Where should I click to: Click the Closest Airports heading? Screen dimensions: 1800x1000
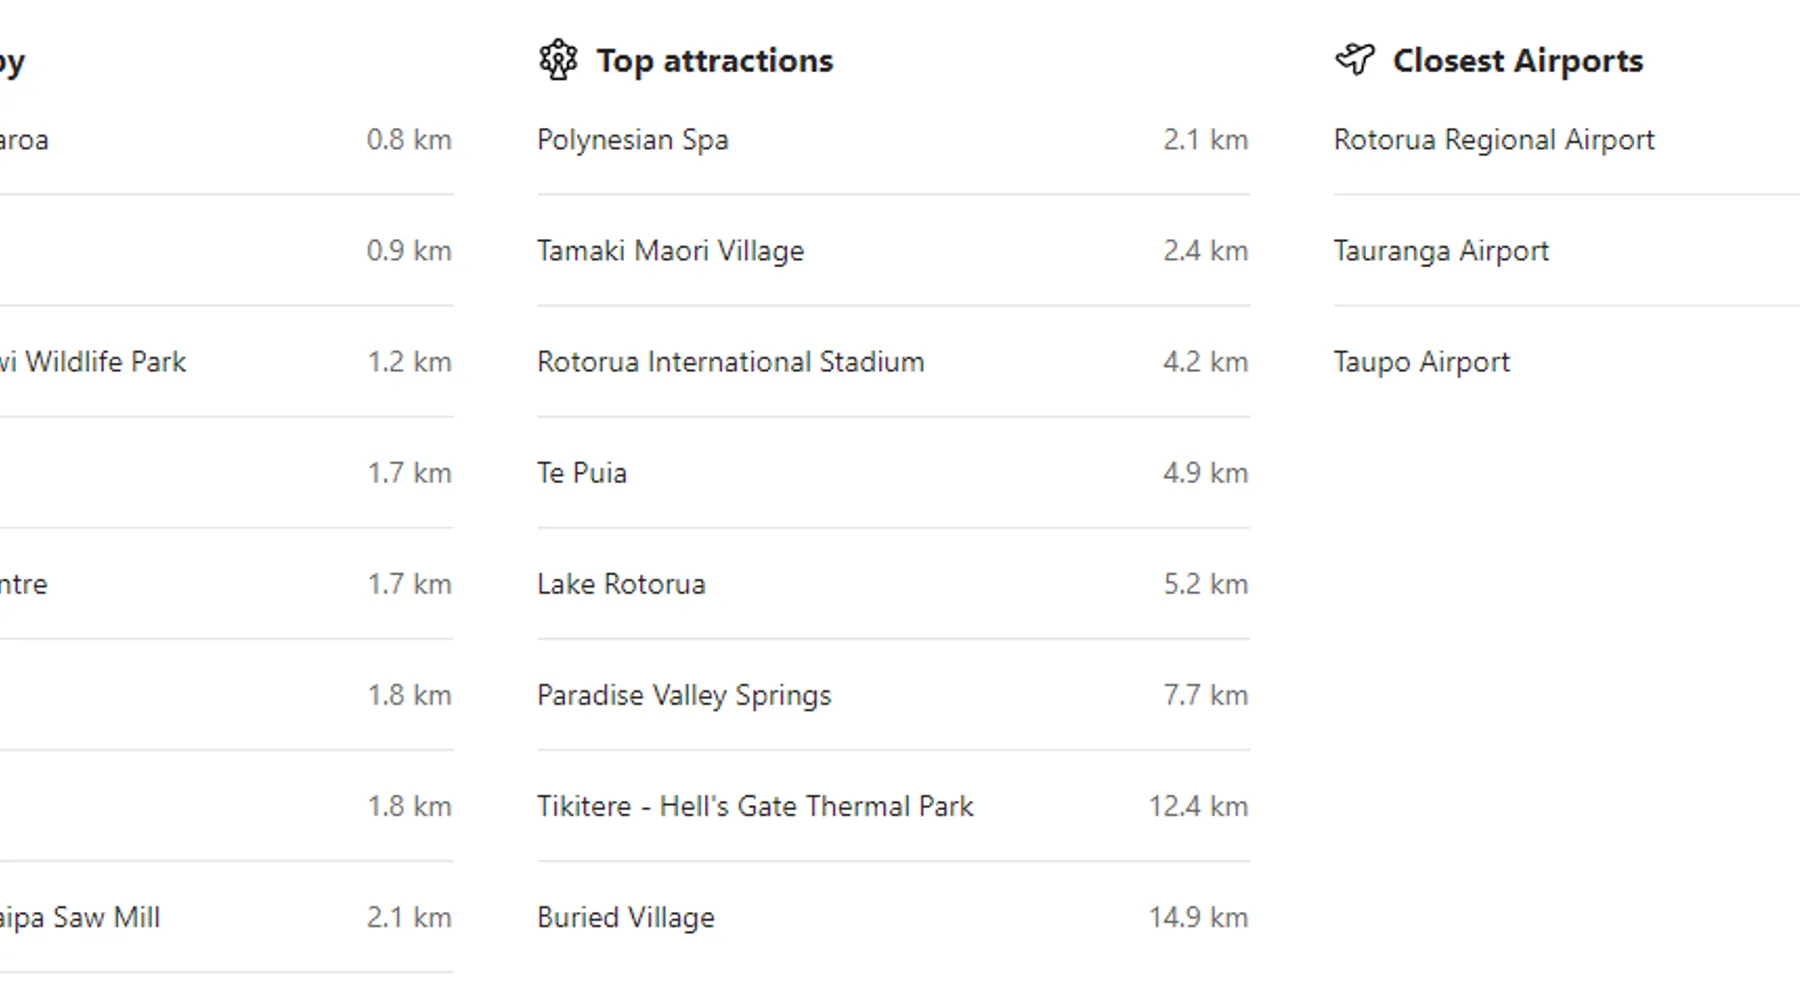point(1518,61)
